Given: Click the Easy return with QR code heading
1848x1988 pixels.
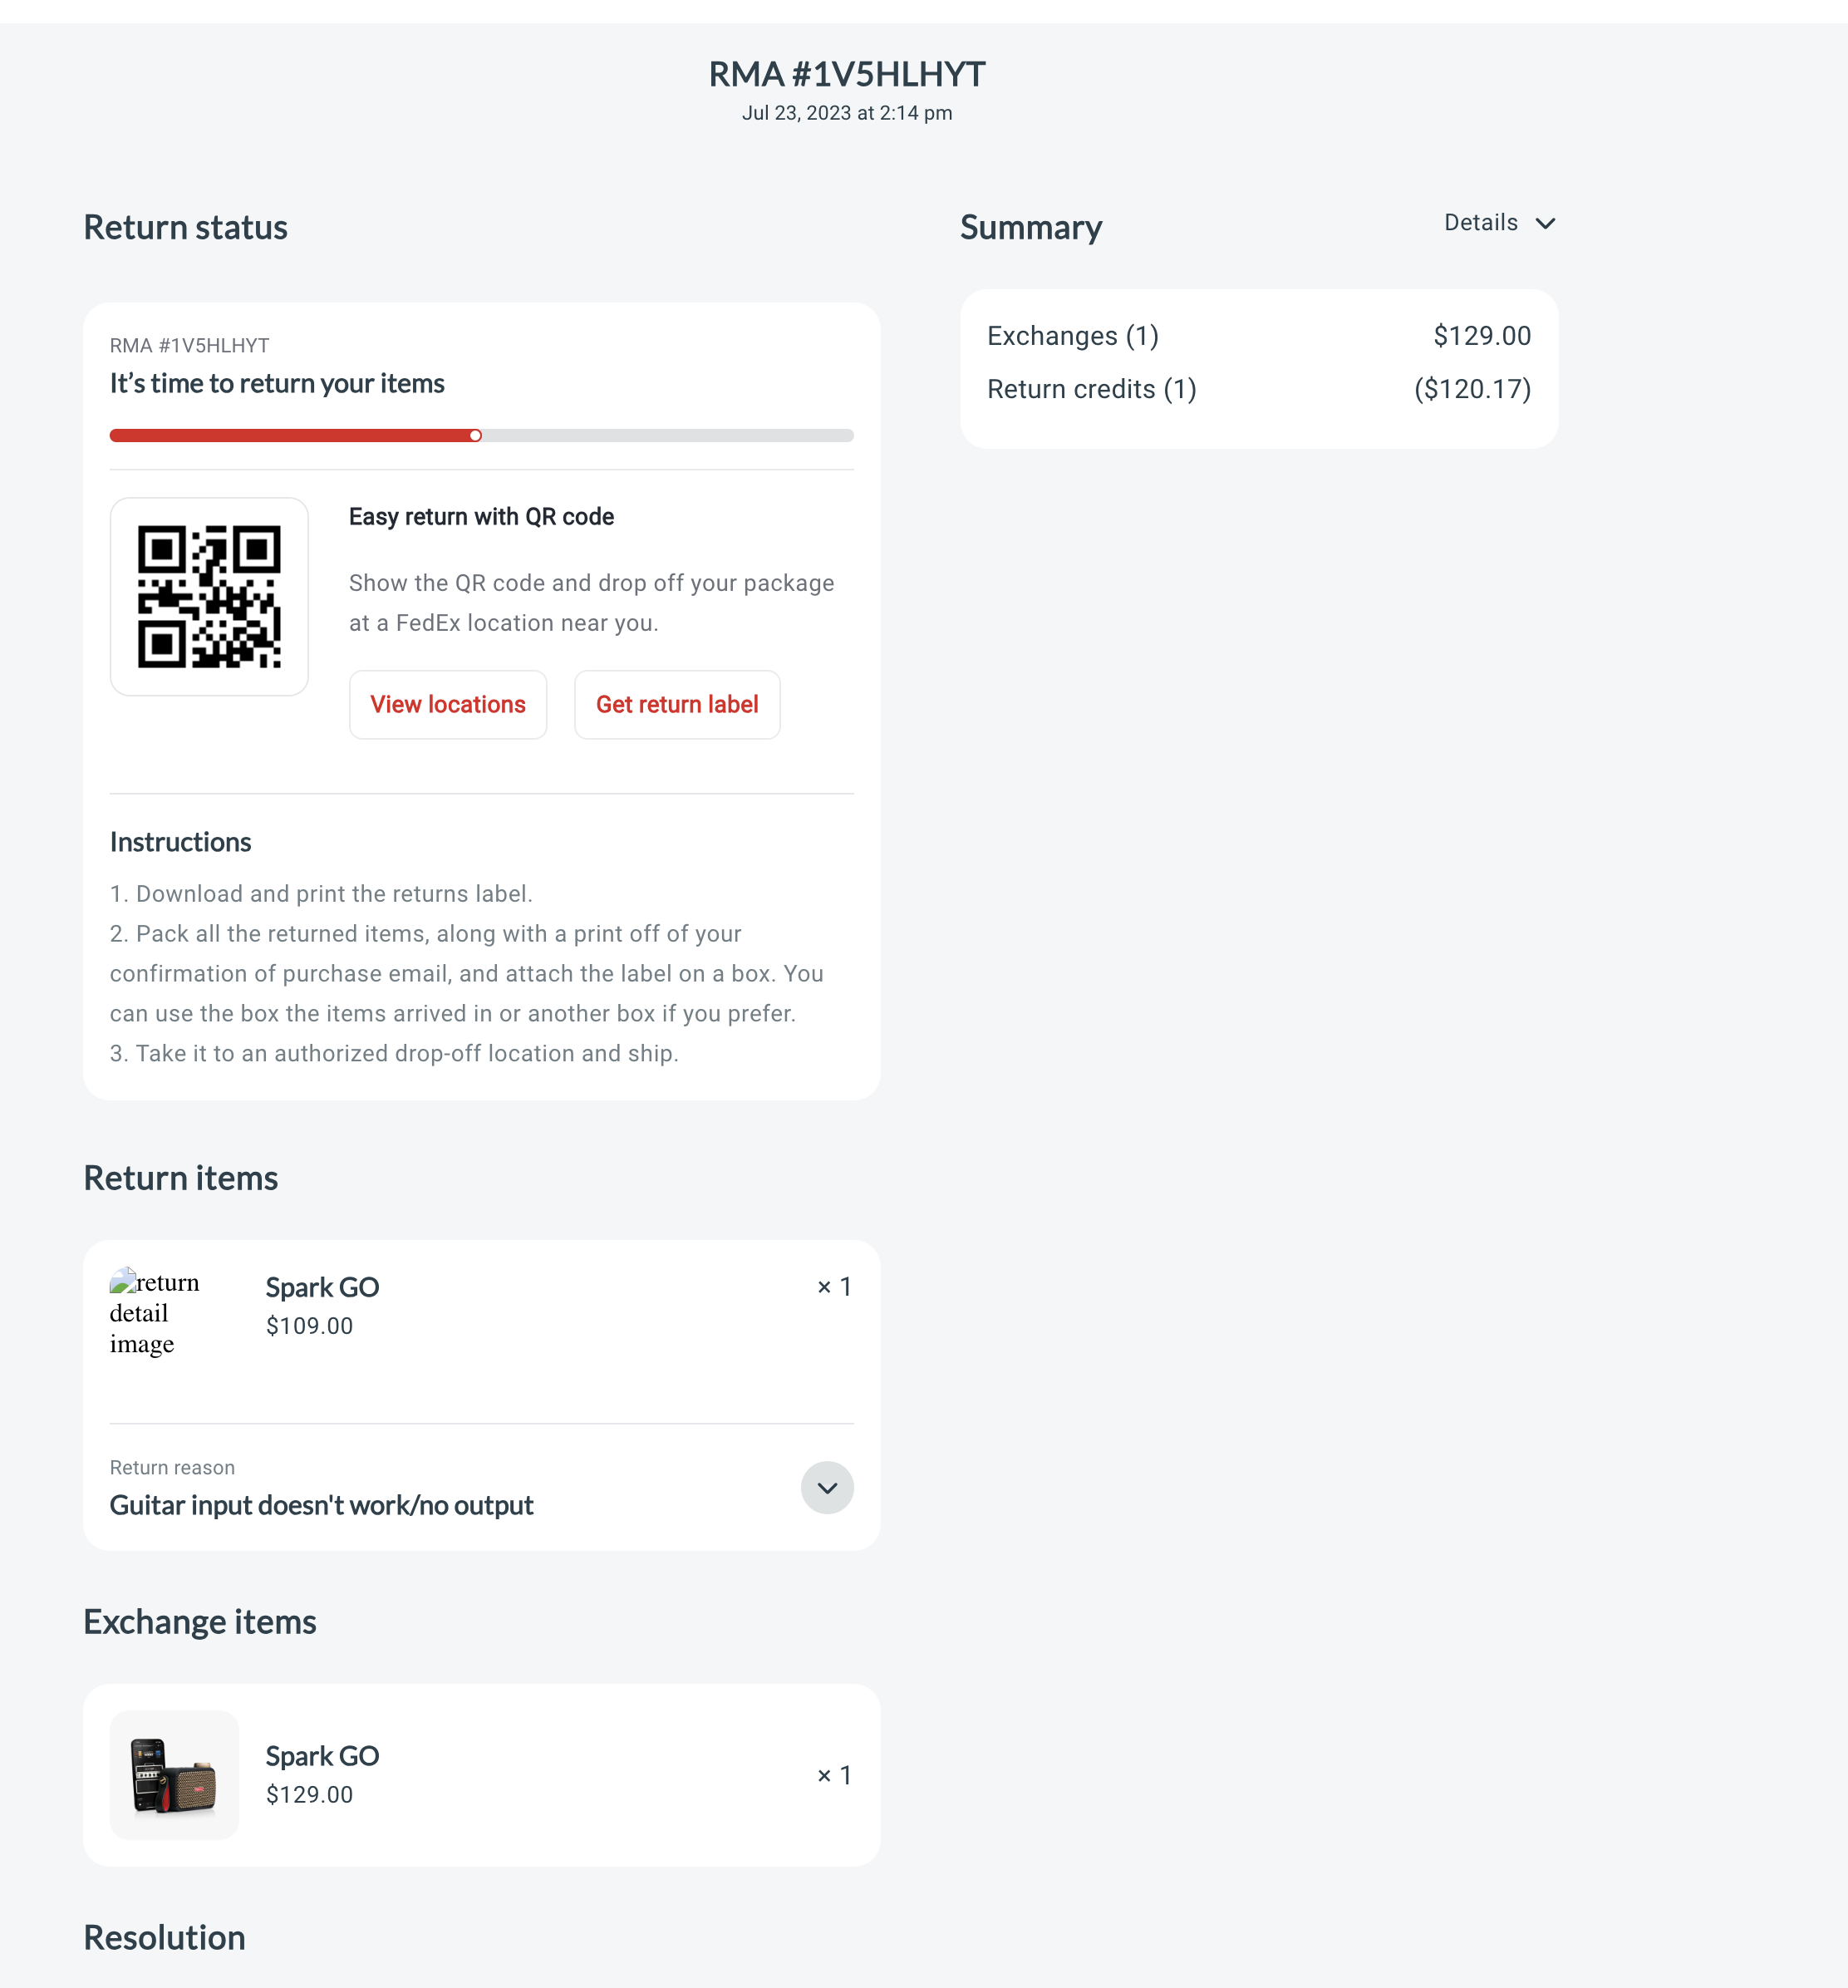Looking at the screenshot, I should click(x=481, y=517).
